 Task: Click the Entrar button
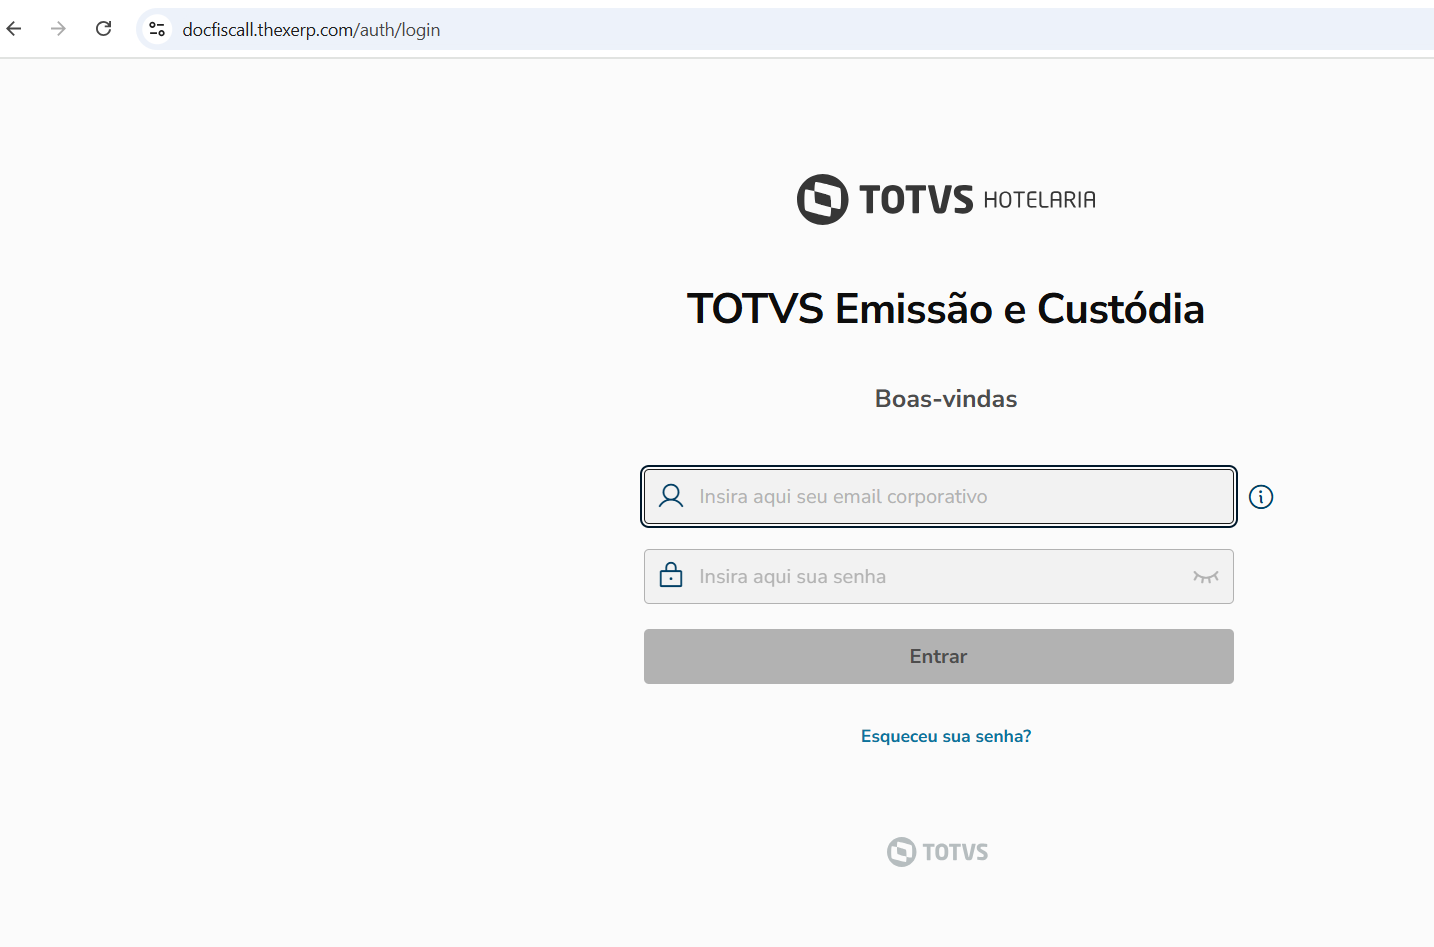[x=939, y=656]
